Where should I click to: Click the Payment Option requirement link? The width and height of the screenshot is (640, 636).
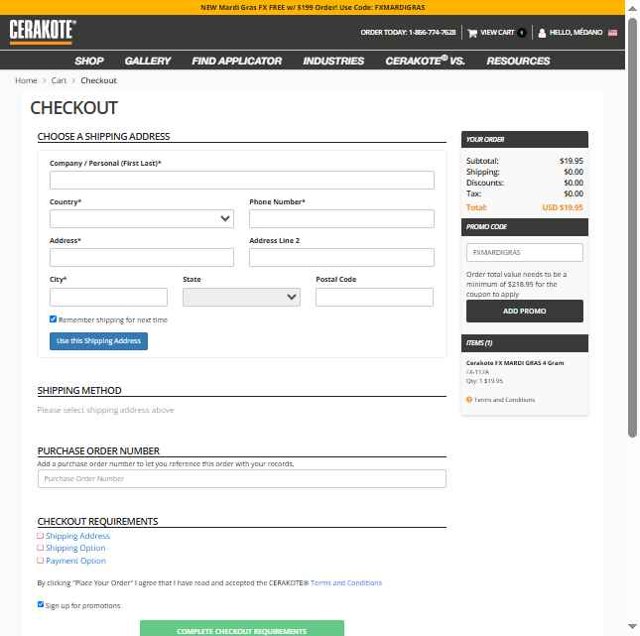click(x=76, y=560)
